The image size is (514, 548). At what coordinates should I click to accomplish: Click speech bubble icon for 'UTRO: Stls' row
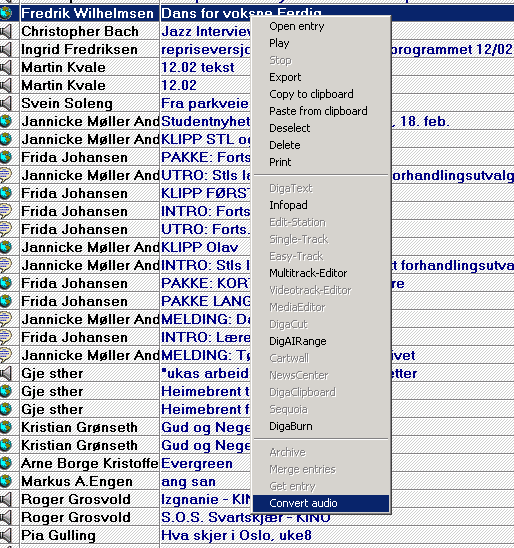[6, 175]
